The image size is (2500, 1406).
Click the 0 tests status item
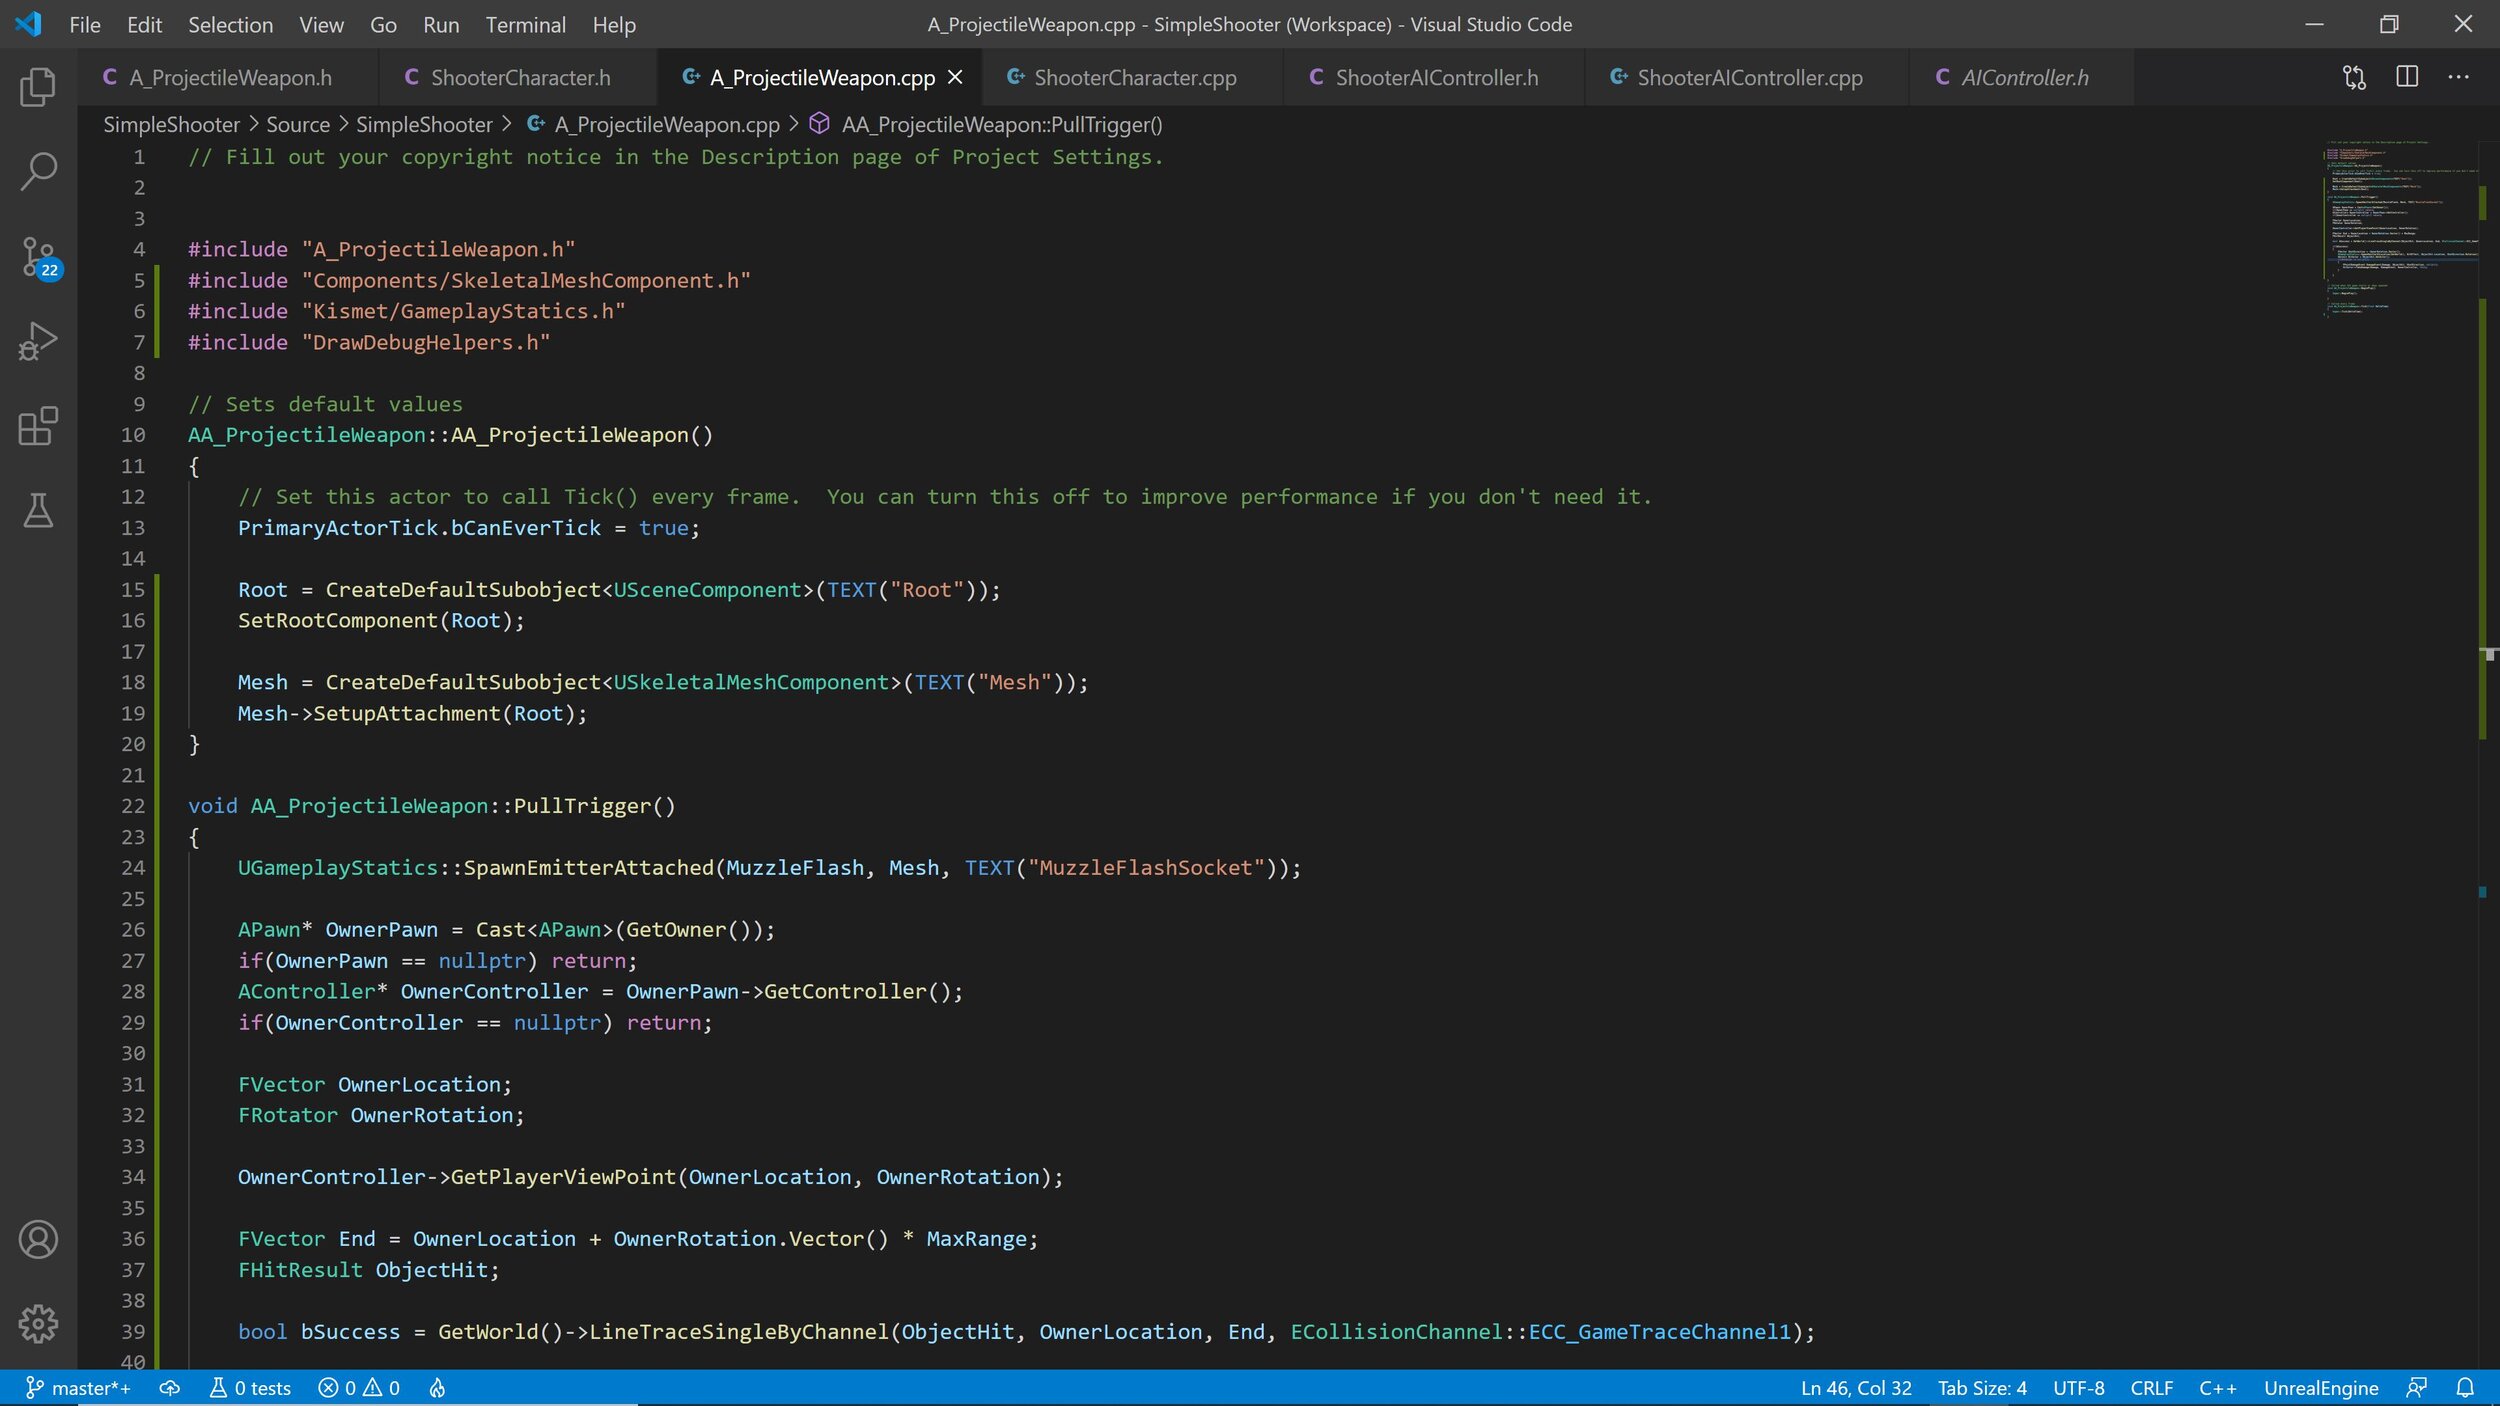point(250,1388)
